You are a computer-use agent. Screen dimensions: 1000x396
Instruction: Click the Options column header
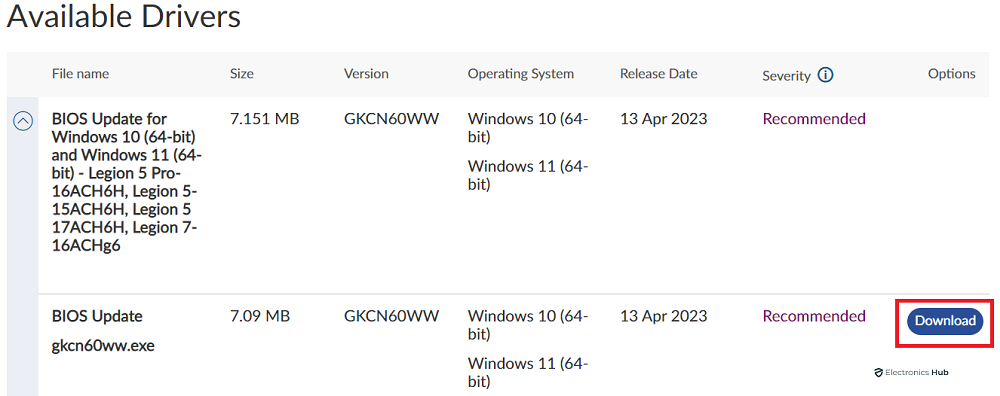(952, 74)
